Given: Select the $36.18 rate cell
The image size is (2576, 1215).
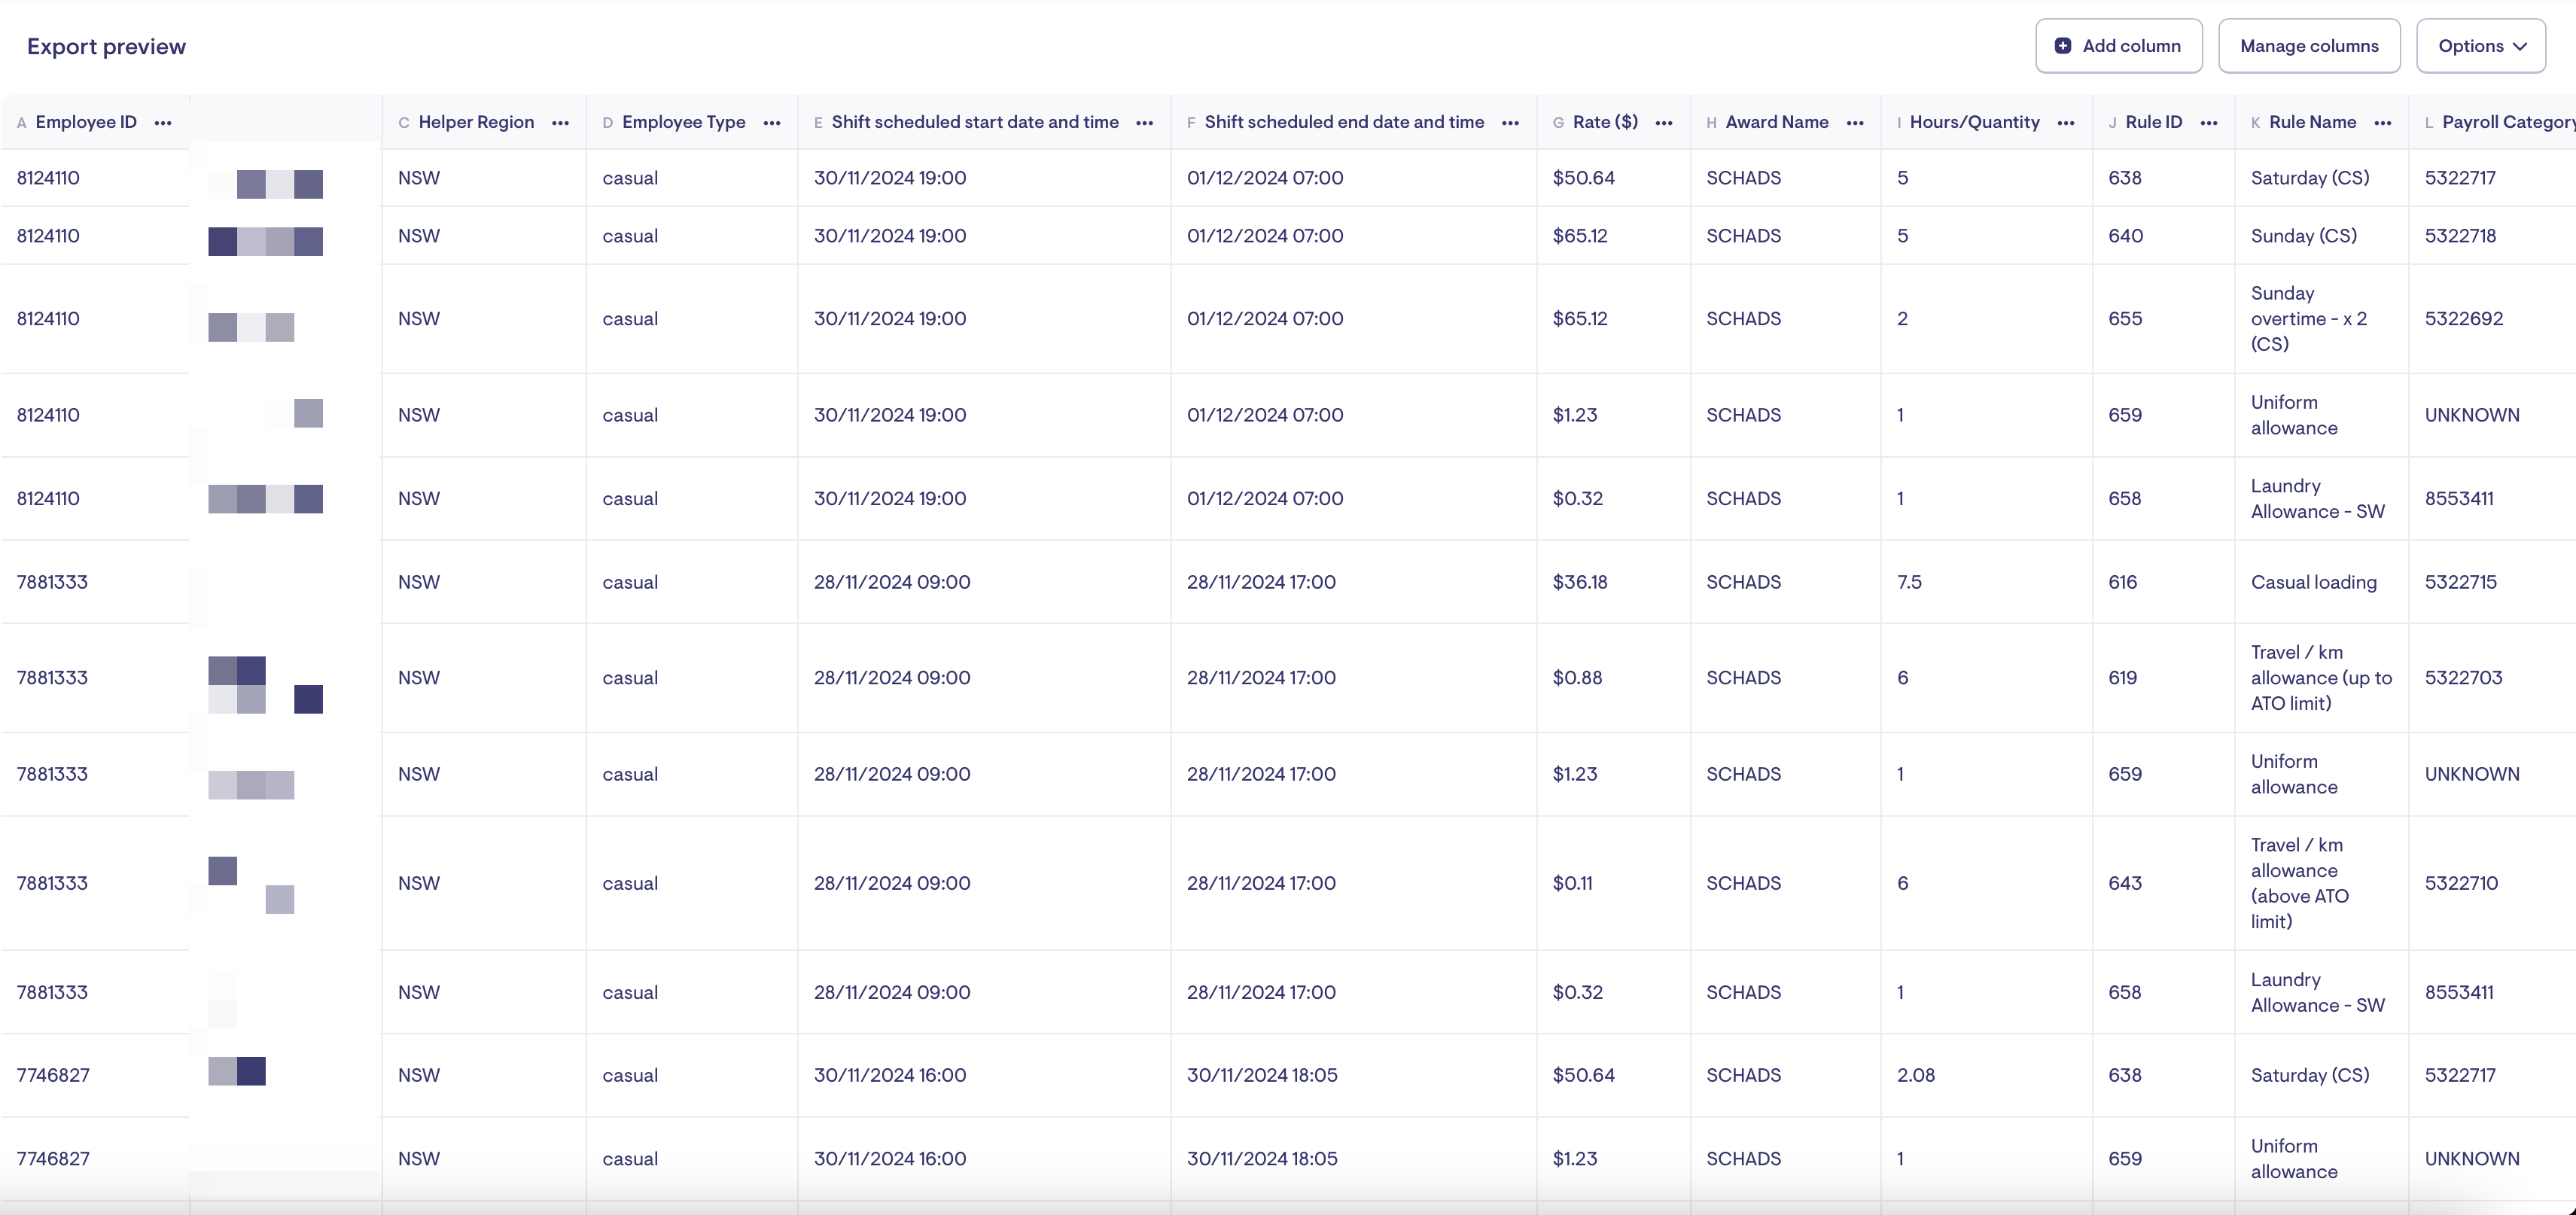Looking at the screenshot, I should click(x=1579, y=582).
